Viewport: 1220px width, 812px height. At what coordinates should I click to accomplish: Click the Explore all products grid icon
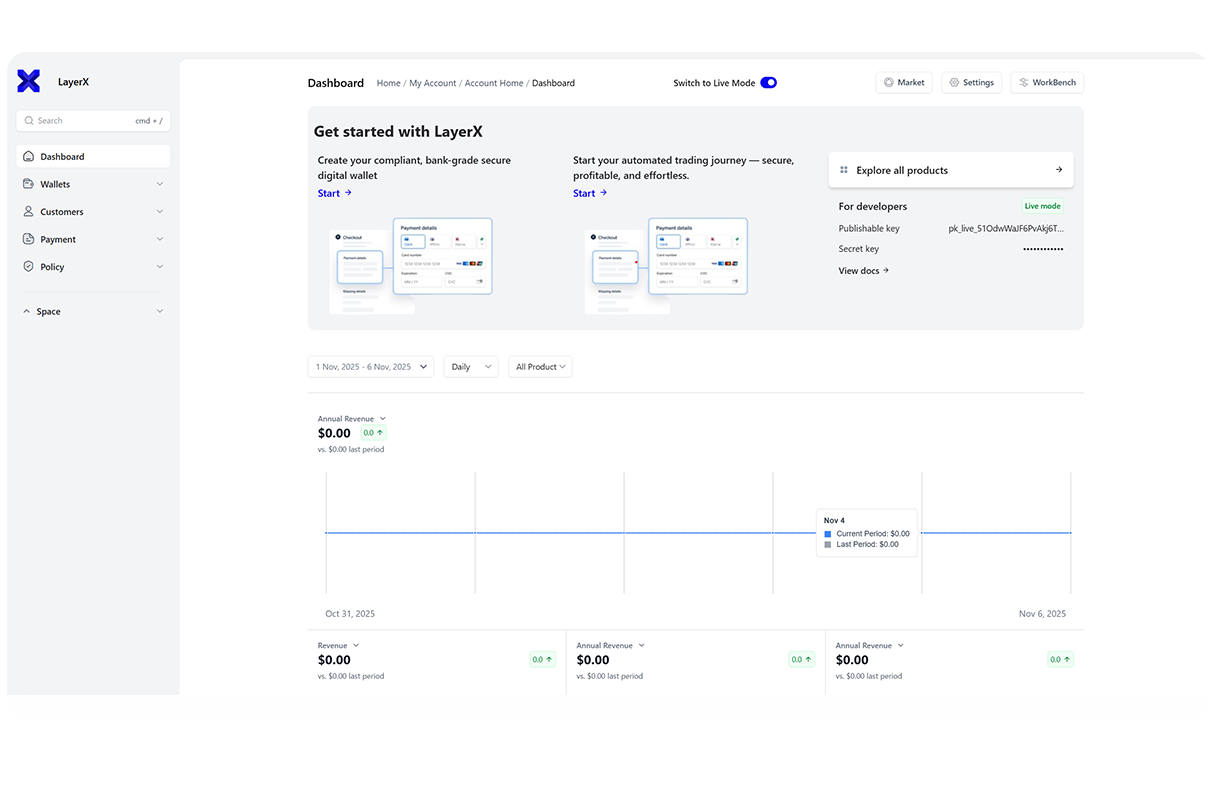coord(844,170)
